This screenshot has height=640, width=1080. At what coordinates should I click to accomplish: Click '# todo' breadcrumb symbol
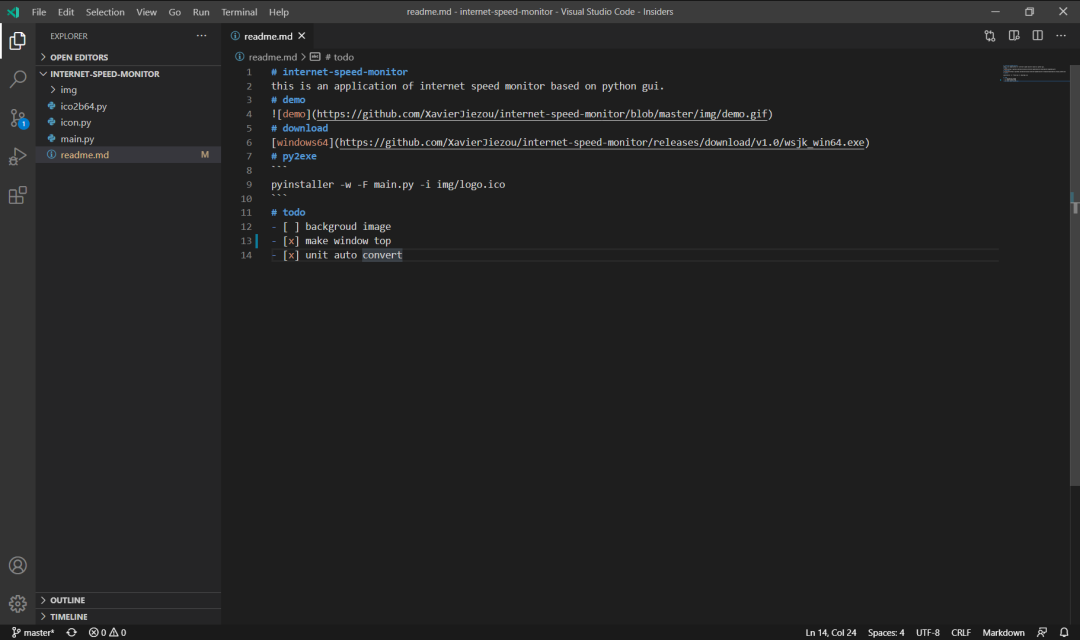pos(339,57)
